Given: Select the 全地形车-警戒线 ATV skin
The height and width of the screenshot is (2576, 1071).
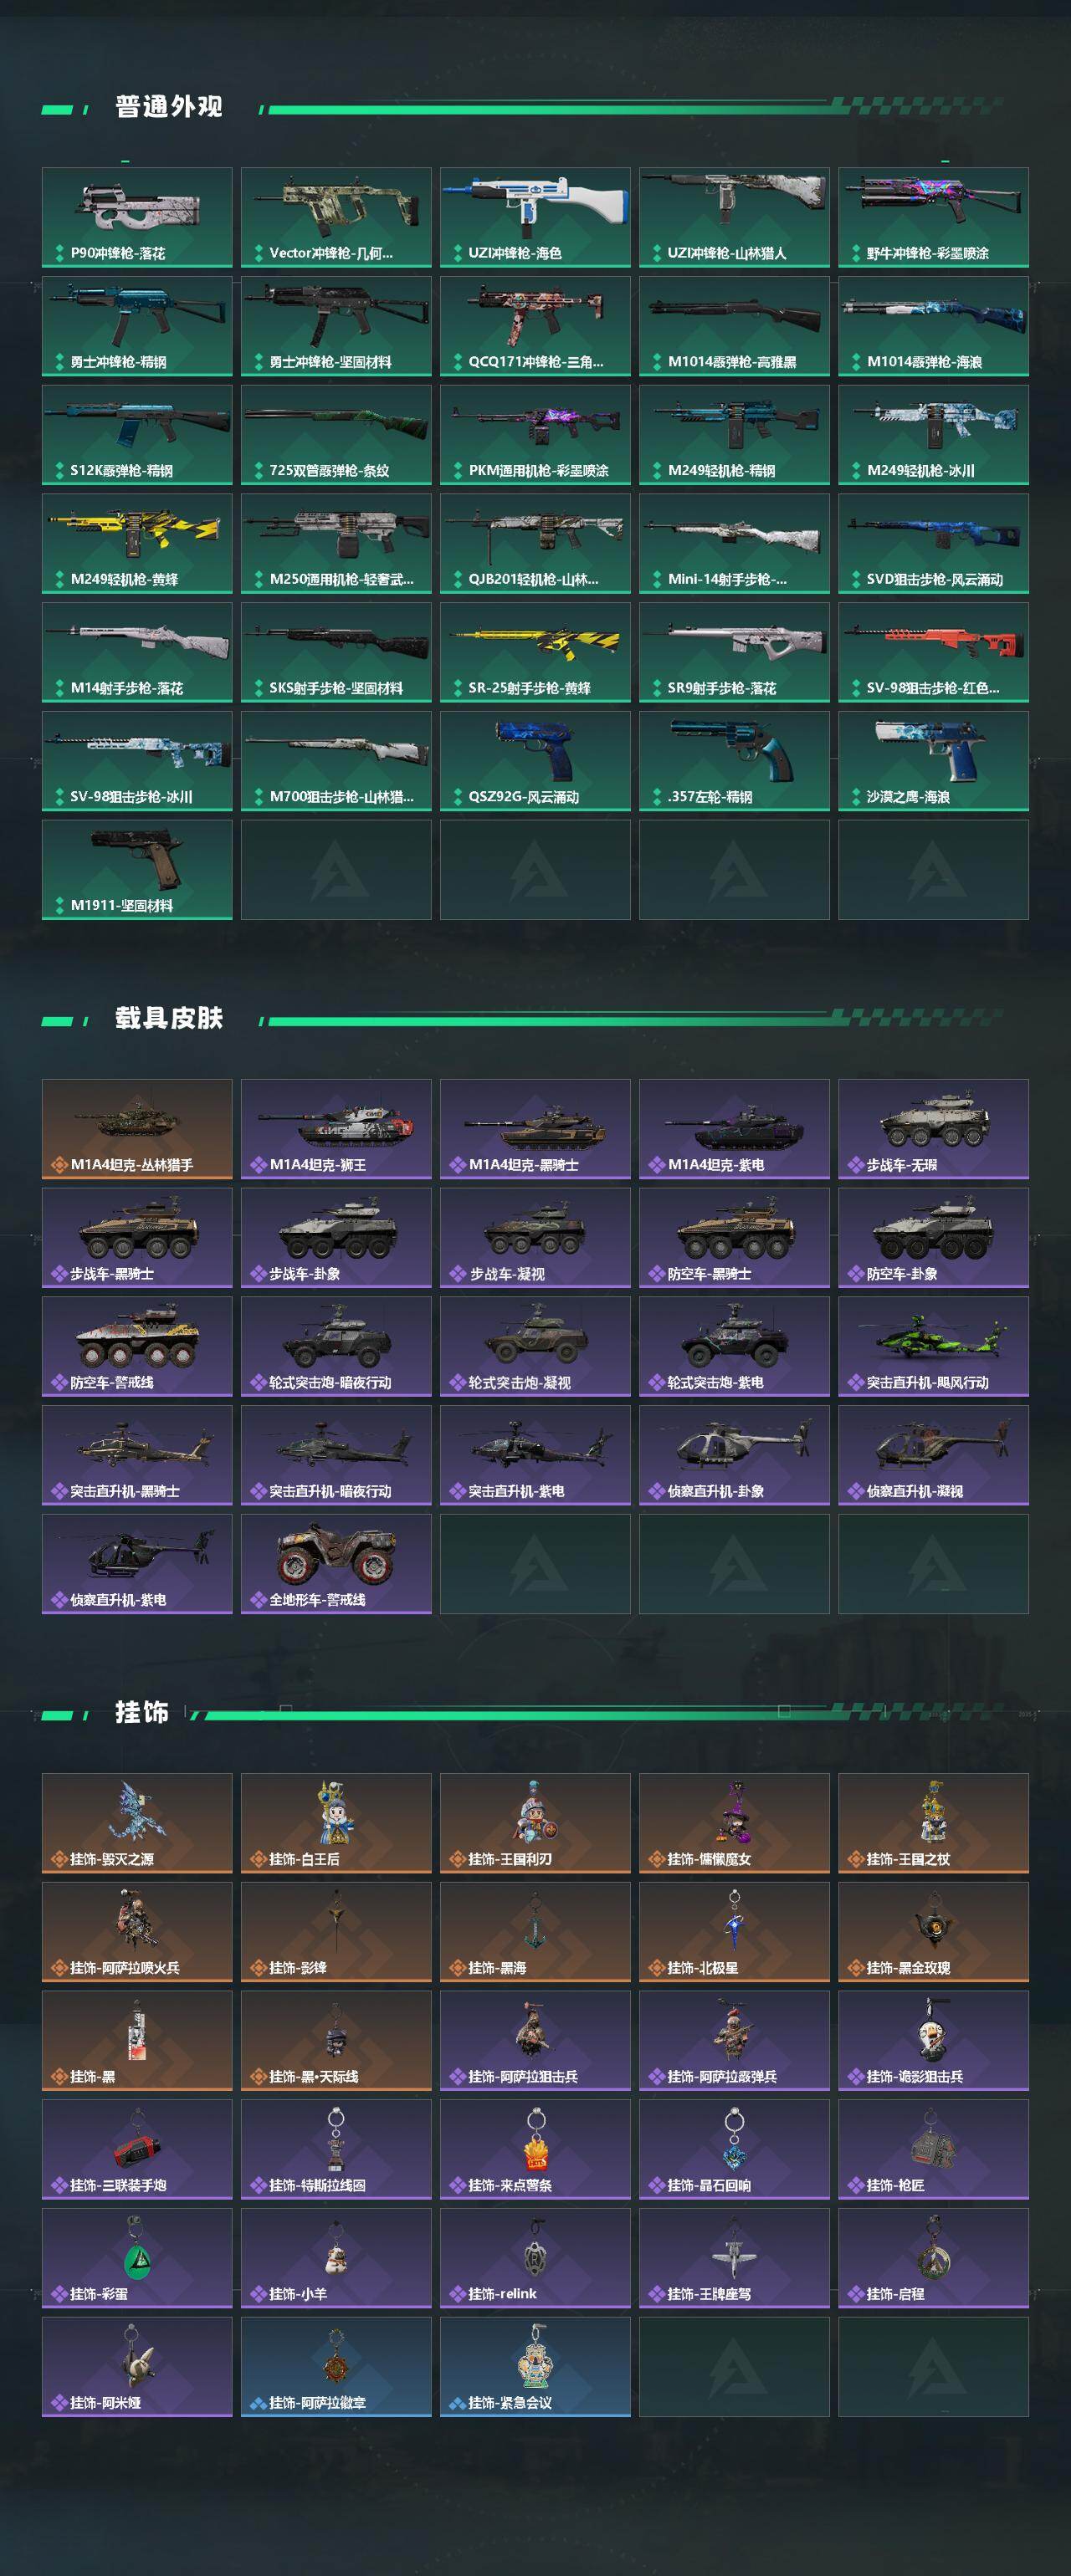Looking at the screenshot, I should [336, 1564].
